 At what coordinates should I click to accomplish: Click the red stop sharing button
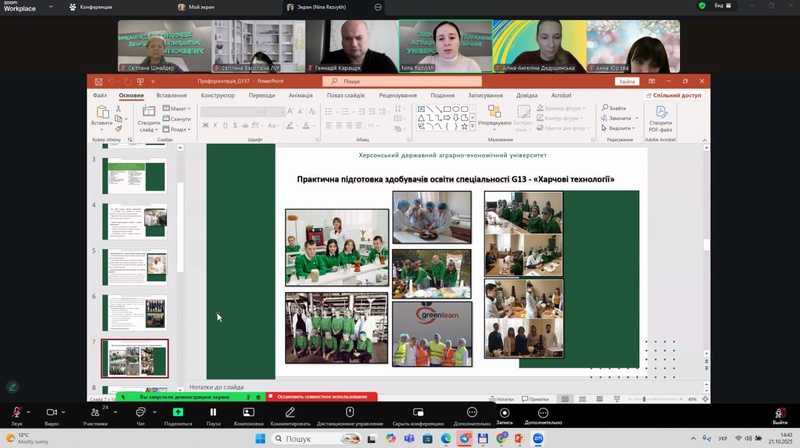point(307,397)
